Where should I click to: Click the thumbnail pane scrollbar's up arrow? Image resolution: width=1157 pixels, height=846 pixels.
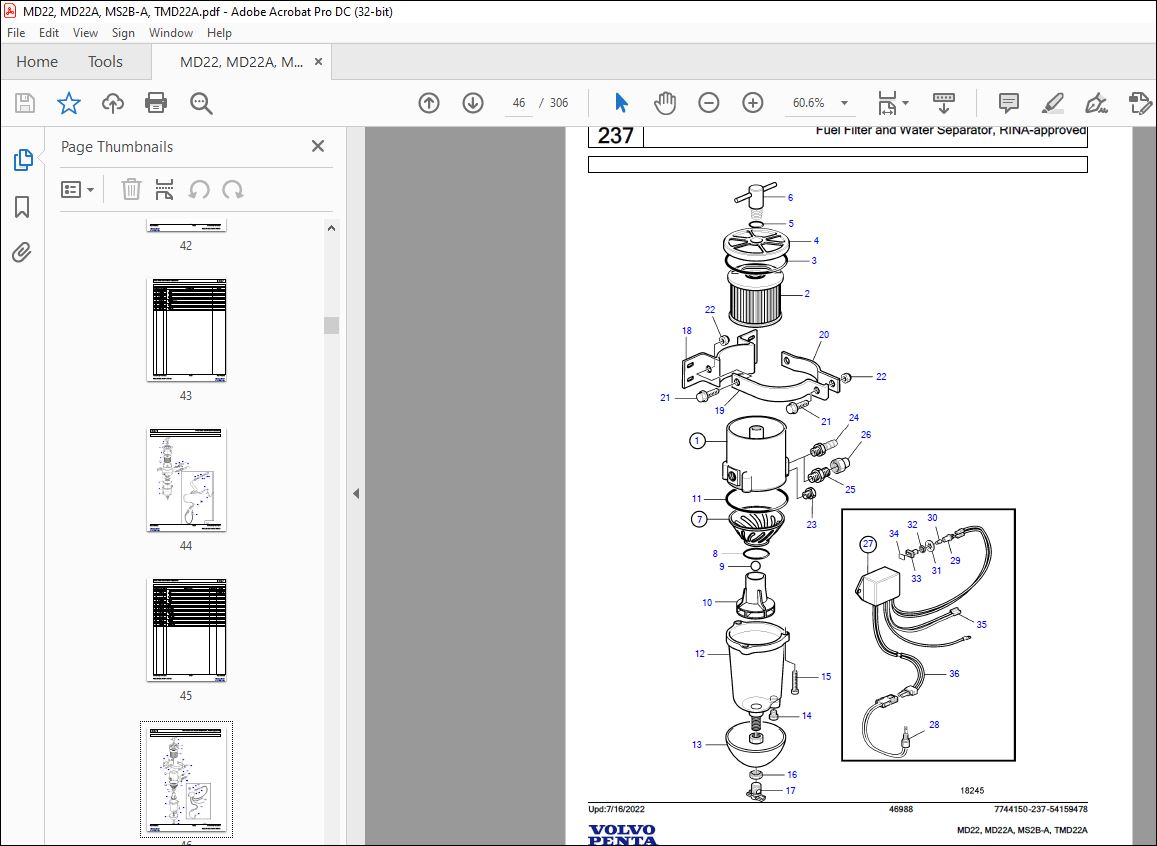[x=331, y=228]
